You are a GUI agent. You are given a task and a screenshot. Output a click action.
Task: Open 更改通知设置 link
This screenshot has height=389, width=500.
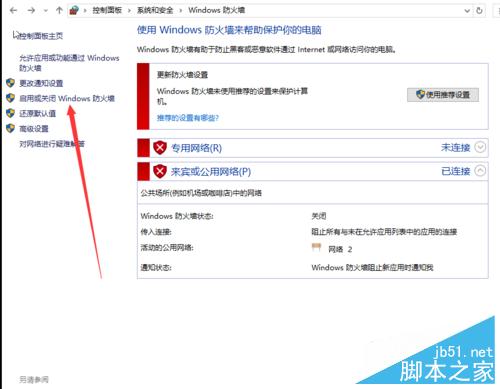point(41,83)
